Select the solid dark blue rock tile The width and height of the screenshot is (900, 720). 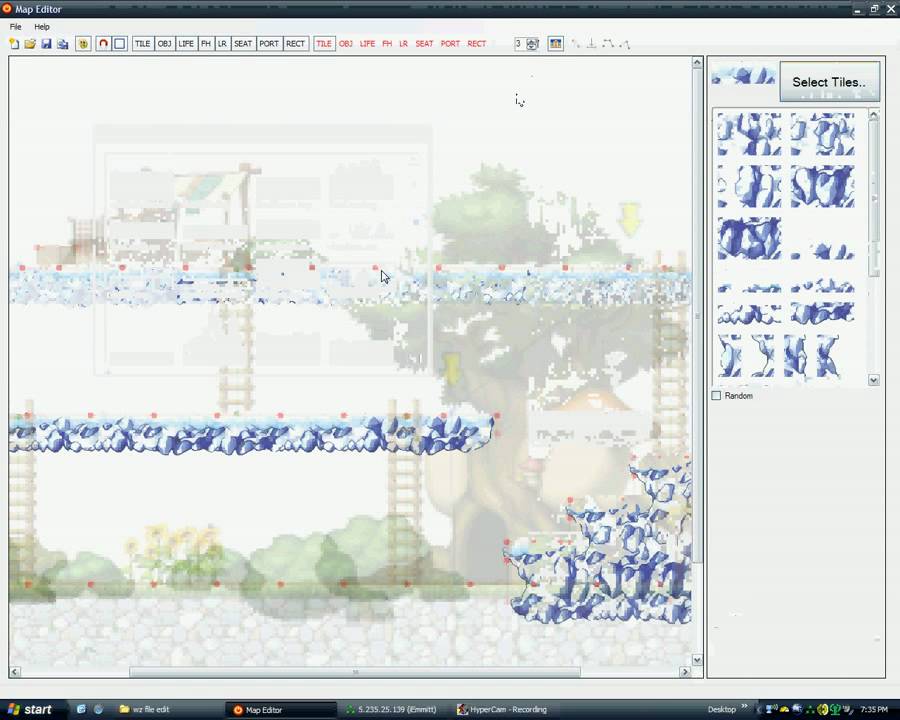click(749, 238)
